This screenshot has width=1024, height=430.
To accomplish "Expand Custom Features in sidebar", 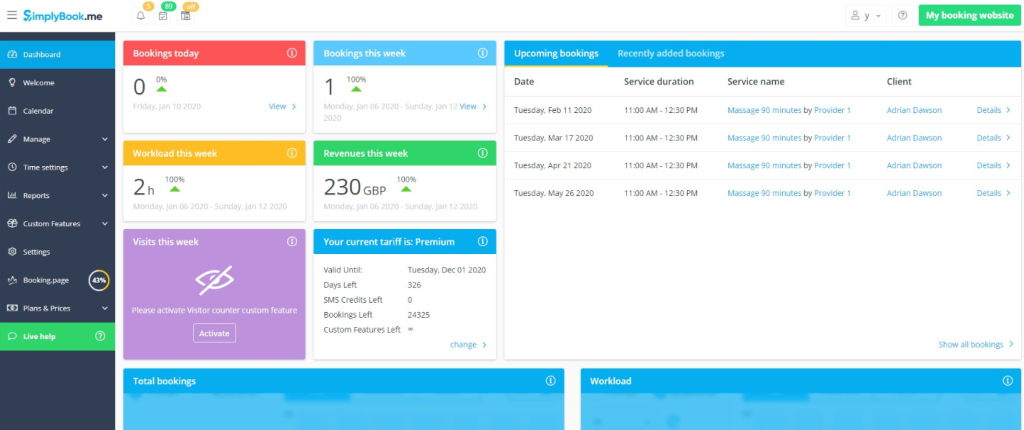I will point(57,223).
